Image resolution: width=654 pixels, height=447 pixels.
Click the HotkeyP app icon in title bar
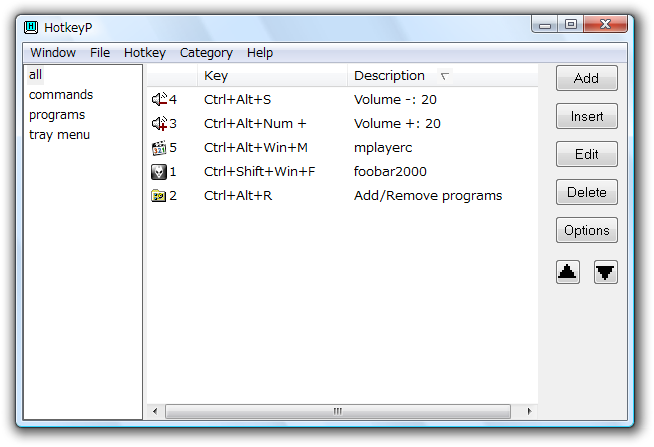tap(31, 28)
